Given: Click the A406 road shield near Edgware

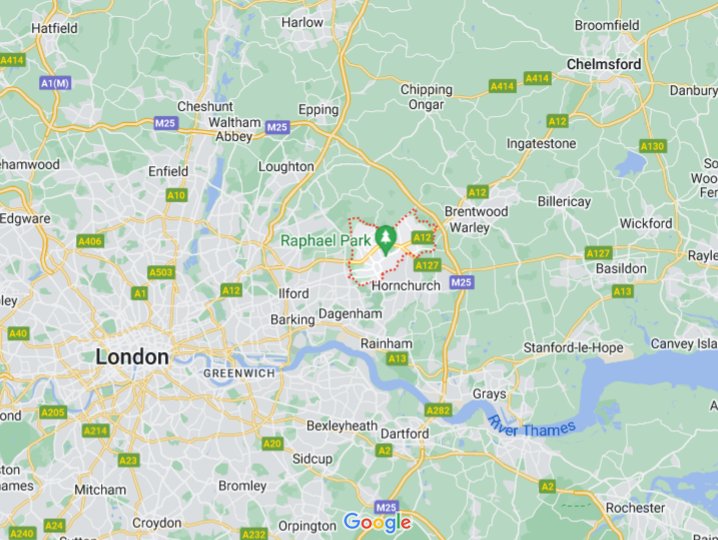Looking at the screenshot, I should click(x=90, y=241).
